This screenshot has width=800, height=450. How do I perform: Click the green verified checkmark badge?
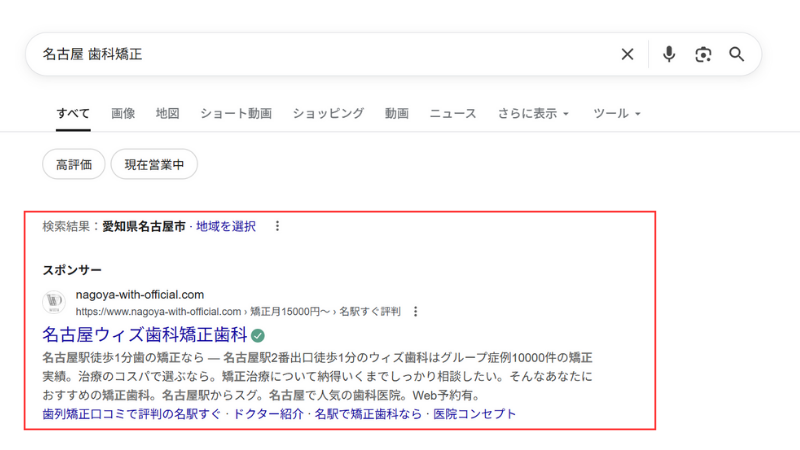coord(258,336)
